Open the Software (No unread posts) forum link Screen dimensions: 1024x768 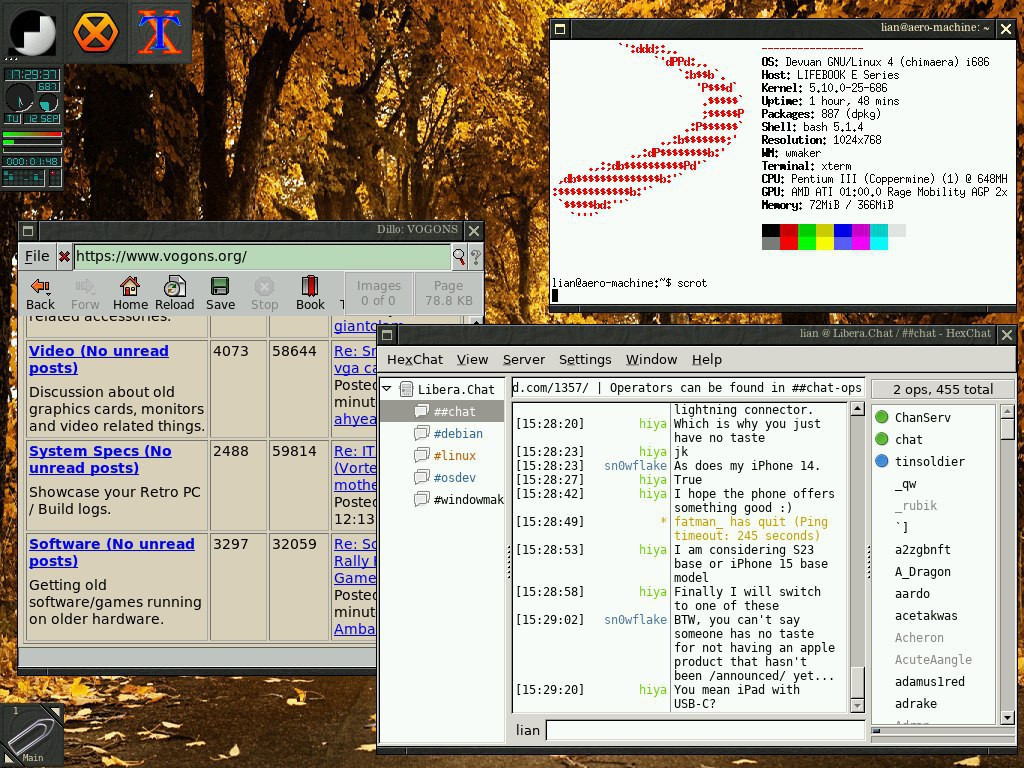click(x=112, y=552)
